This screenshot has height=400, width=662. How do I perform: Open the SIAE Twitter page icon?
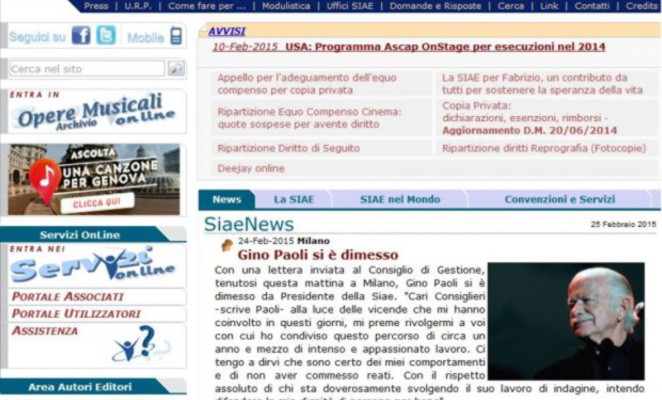pos(106,36)
